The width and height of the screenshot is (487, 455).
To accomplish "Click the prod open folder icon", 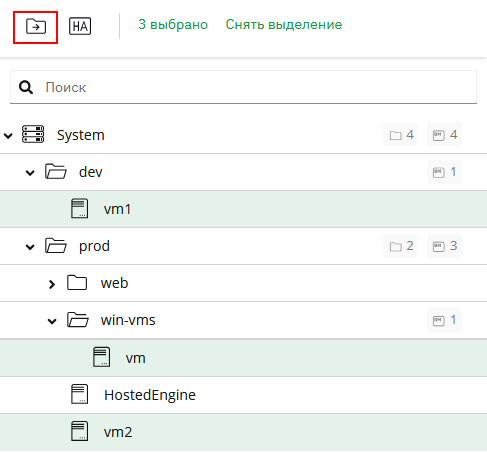I will click(x=56, y=246).
